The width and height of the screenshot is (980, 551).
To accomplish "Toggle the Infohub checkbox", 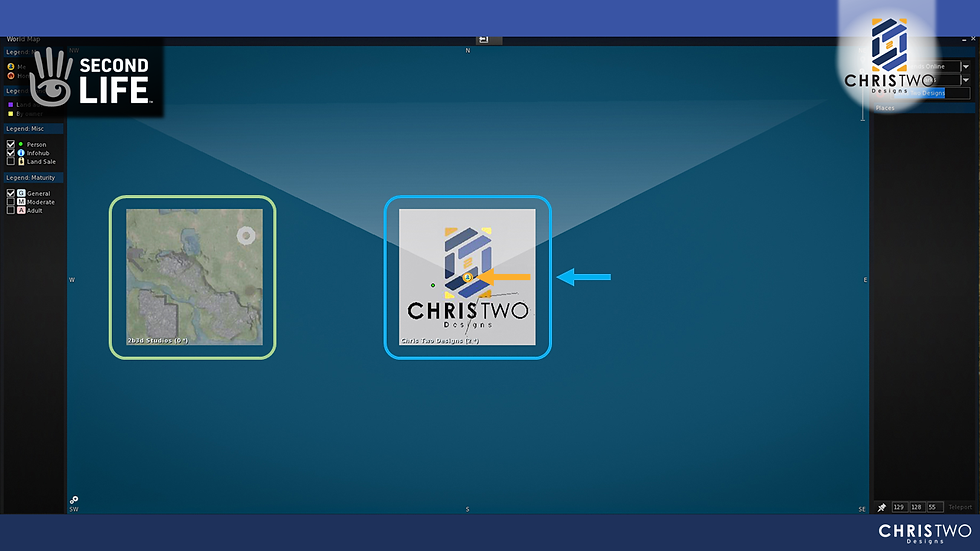I will click(11, 152).
